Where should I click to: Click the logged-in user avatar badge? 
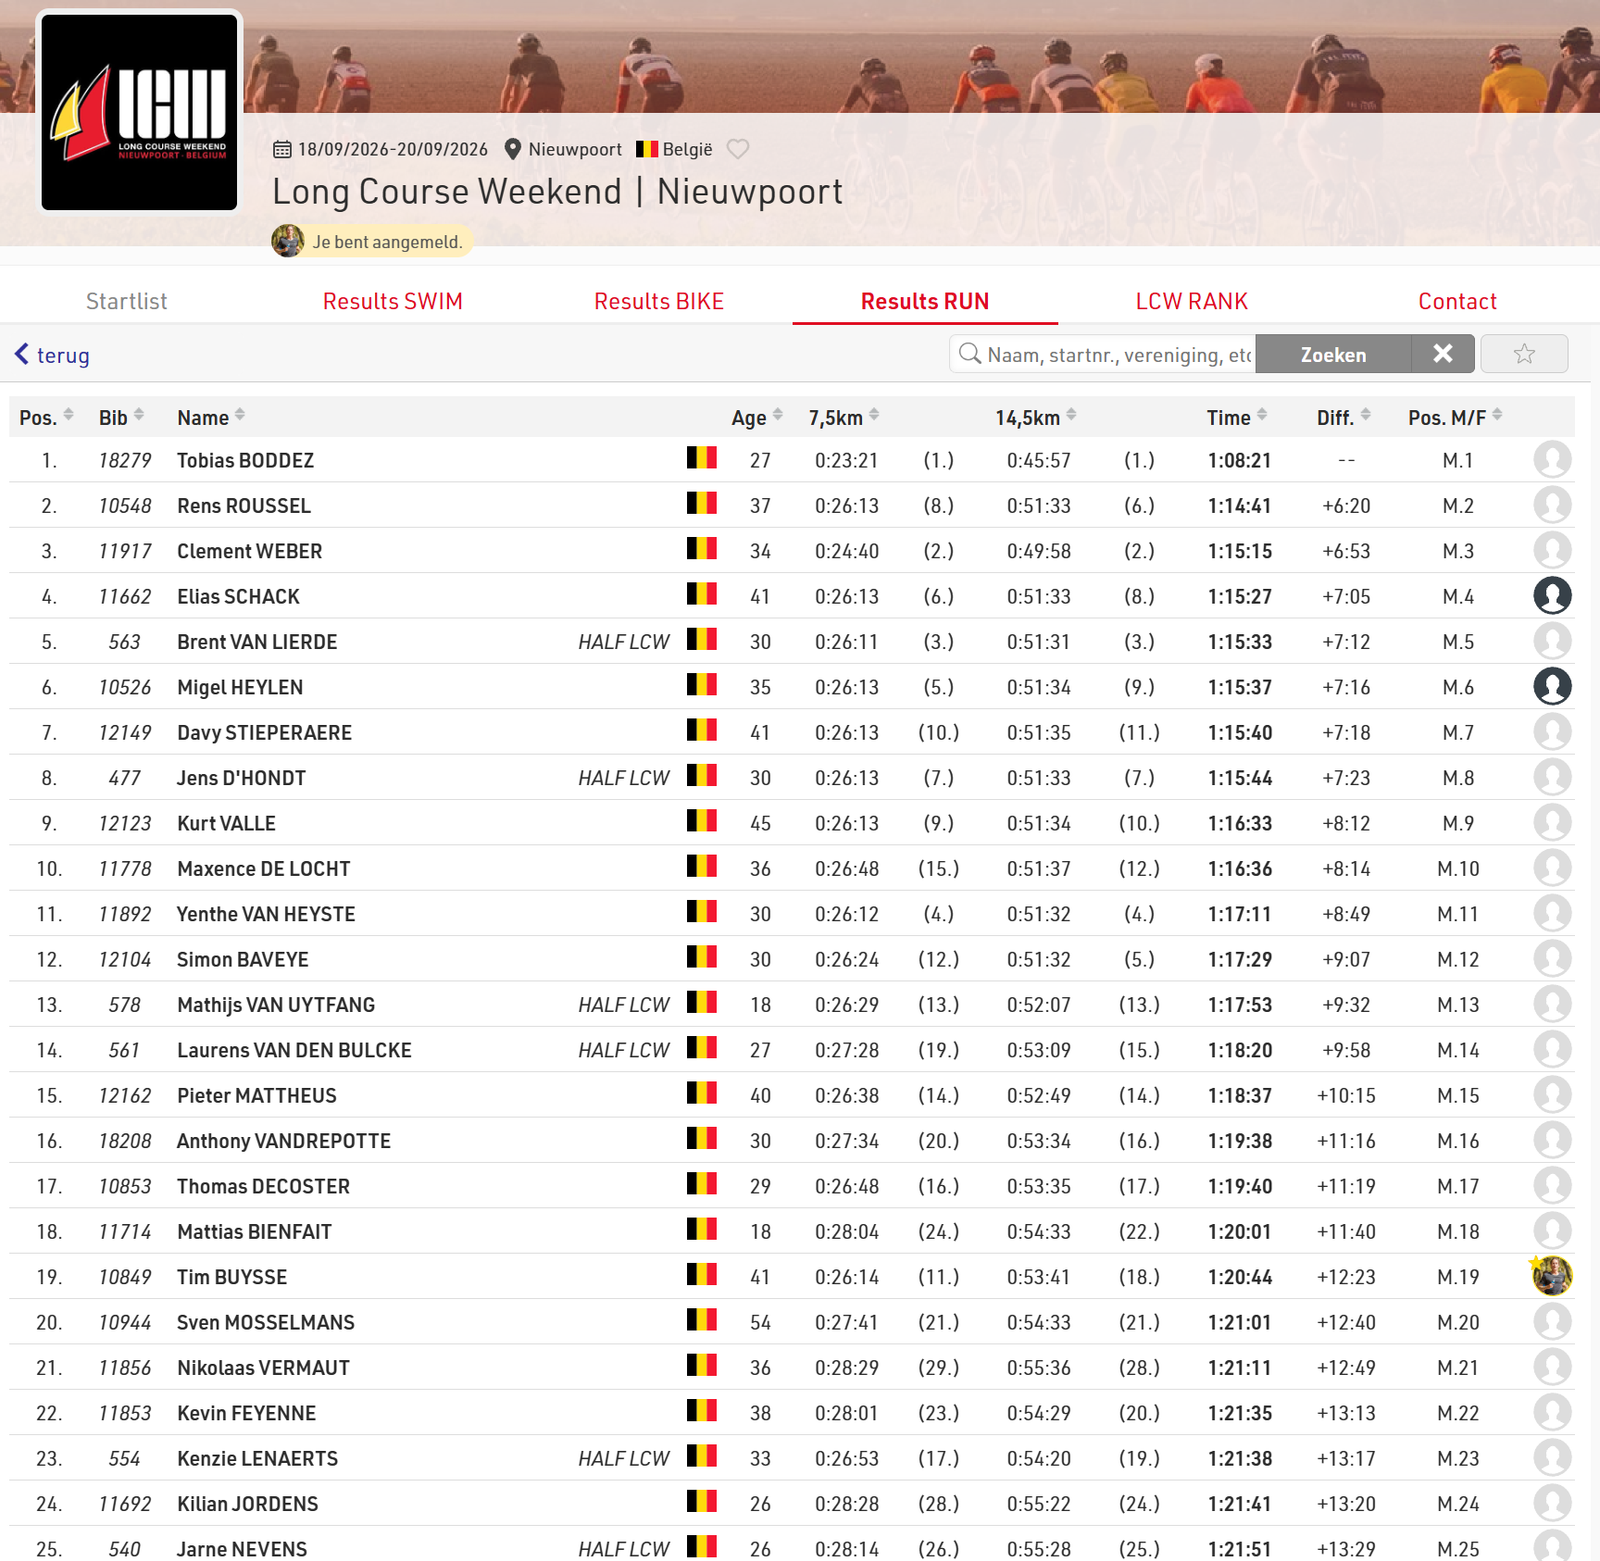click(x=288, y=241)
